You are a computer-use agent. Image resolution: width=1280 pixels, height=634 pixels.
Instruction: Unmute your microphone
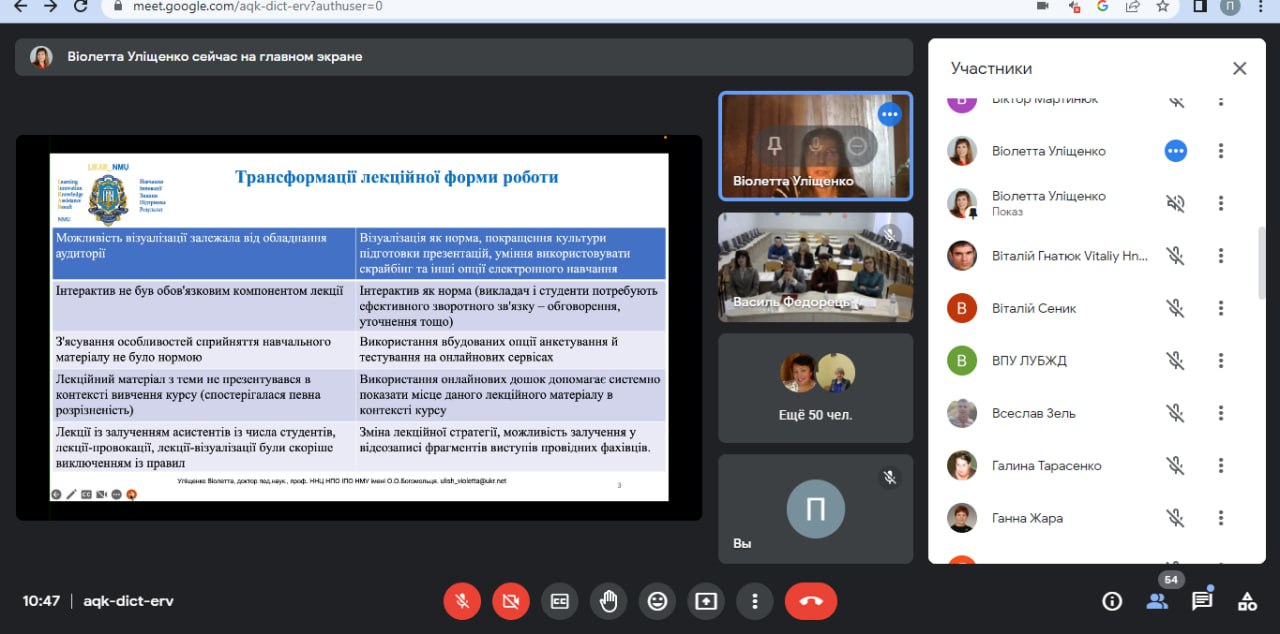(462, 601)
